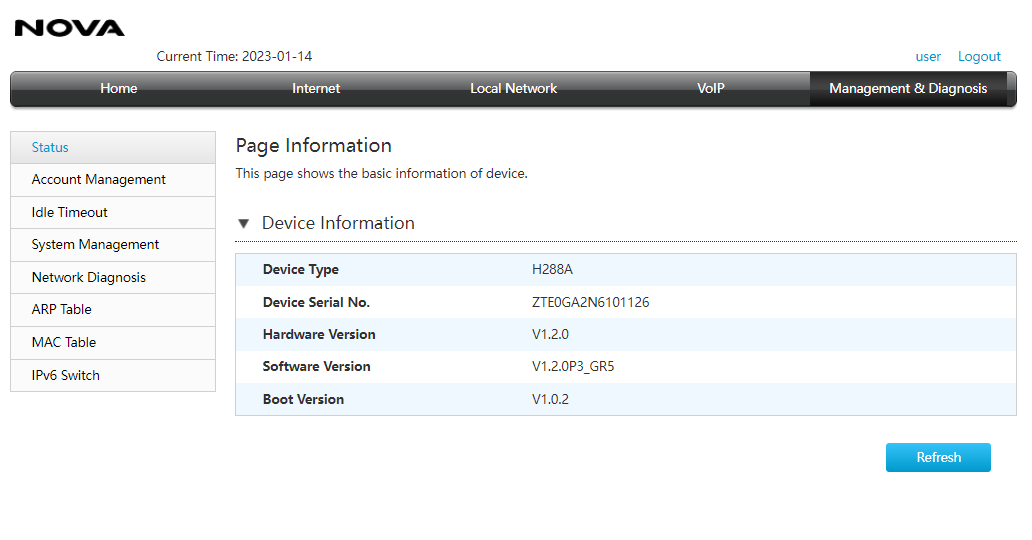Open the IPv6 Switch page
Screen dimensions: 1032x540
tap(113, 376)
